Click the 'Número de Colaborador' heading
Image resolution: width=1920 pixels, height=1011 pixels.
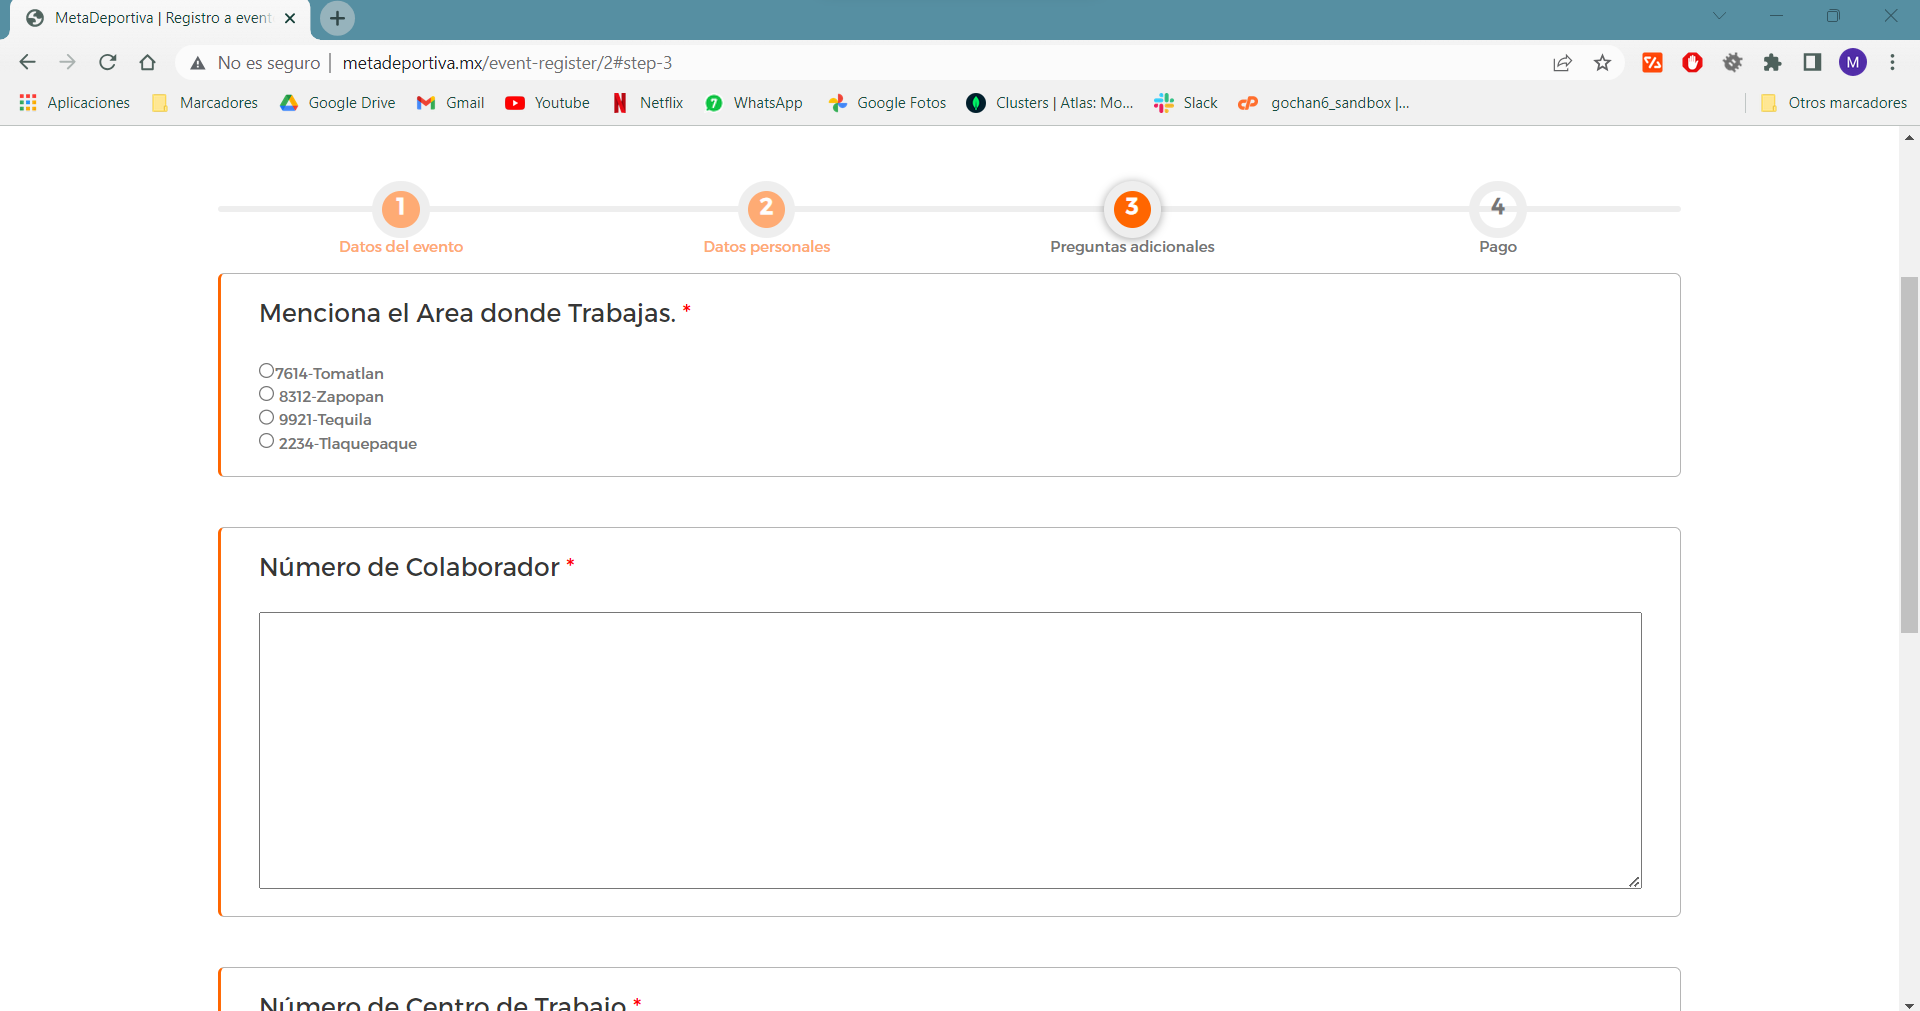(x=409, y=567)
